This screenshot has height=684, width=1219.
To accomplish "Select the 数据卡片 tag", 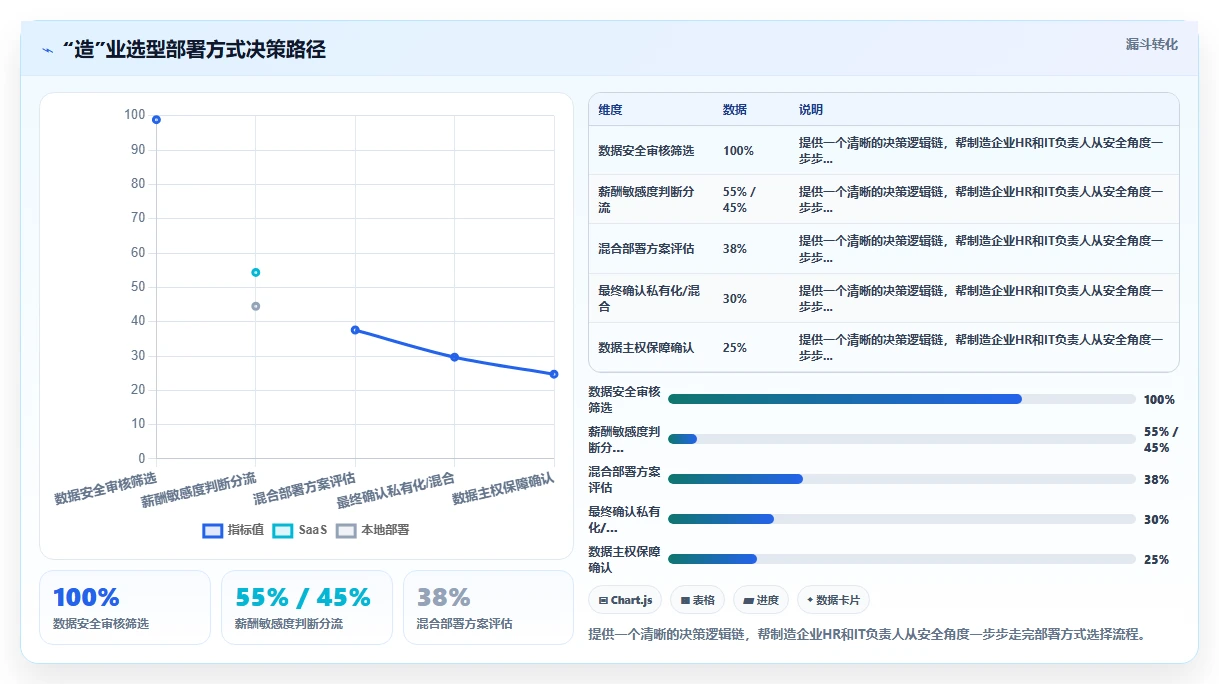I will (x=834, y=600).
